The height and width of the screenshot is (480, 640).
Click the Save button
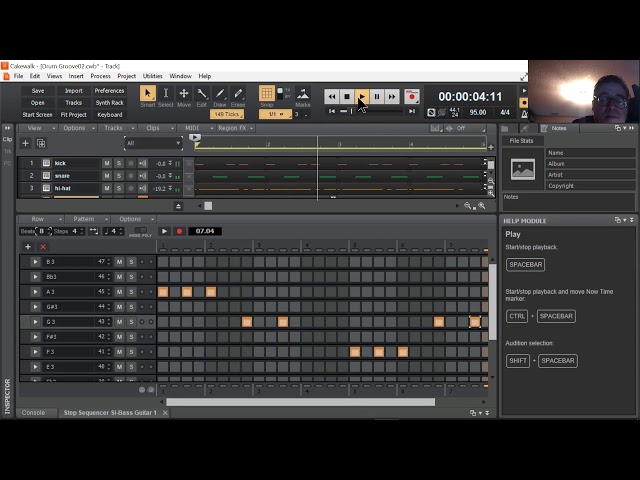tap(38, 91)
